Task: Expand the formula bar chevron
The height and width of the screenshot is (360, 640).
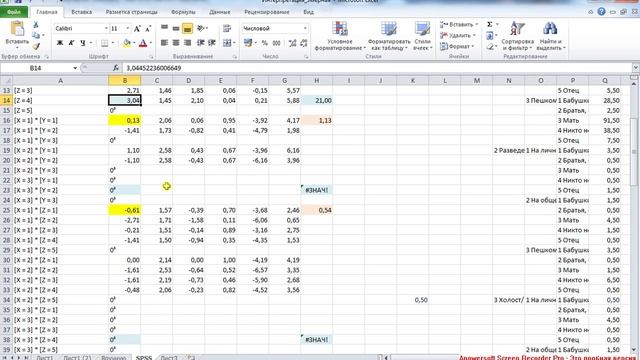Action: [636, 68]
